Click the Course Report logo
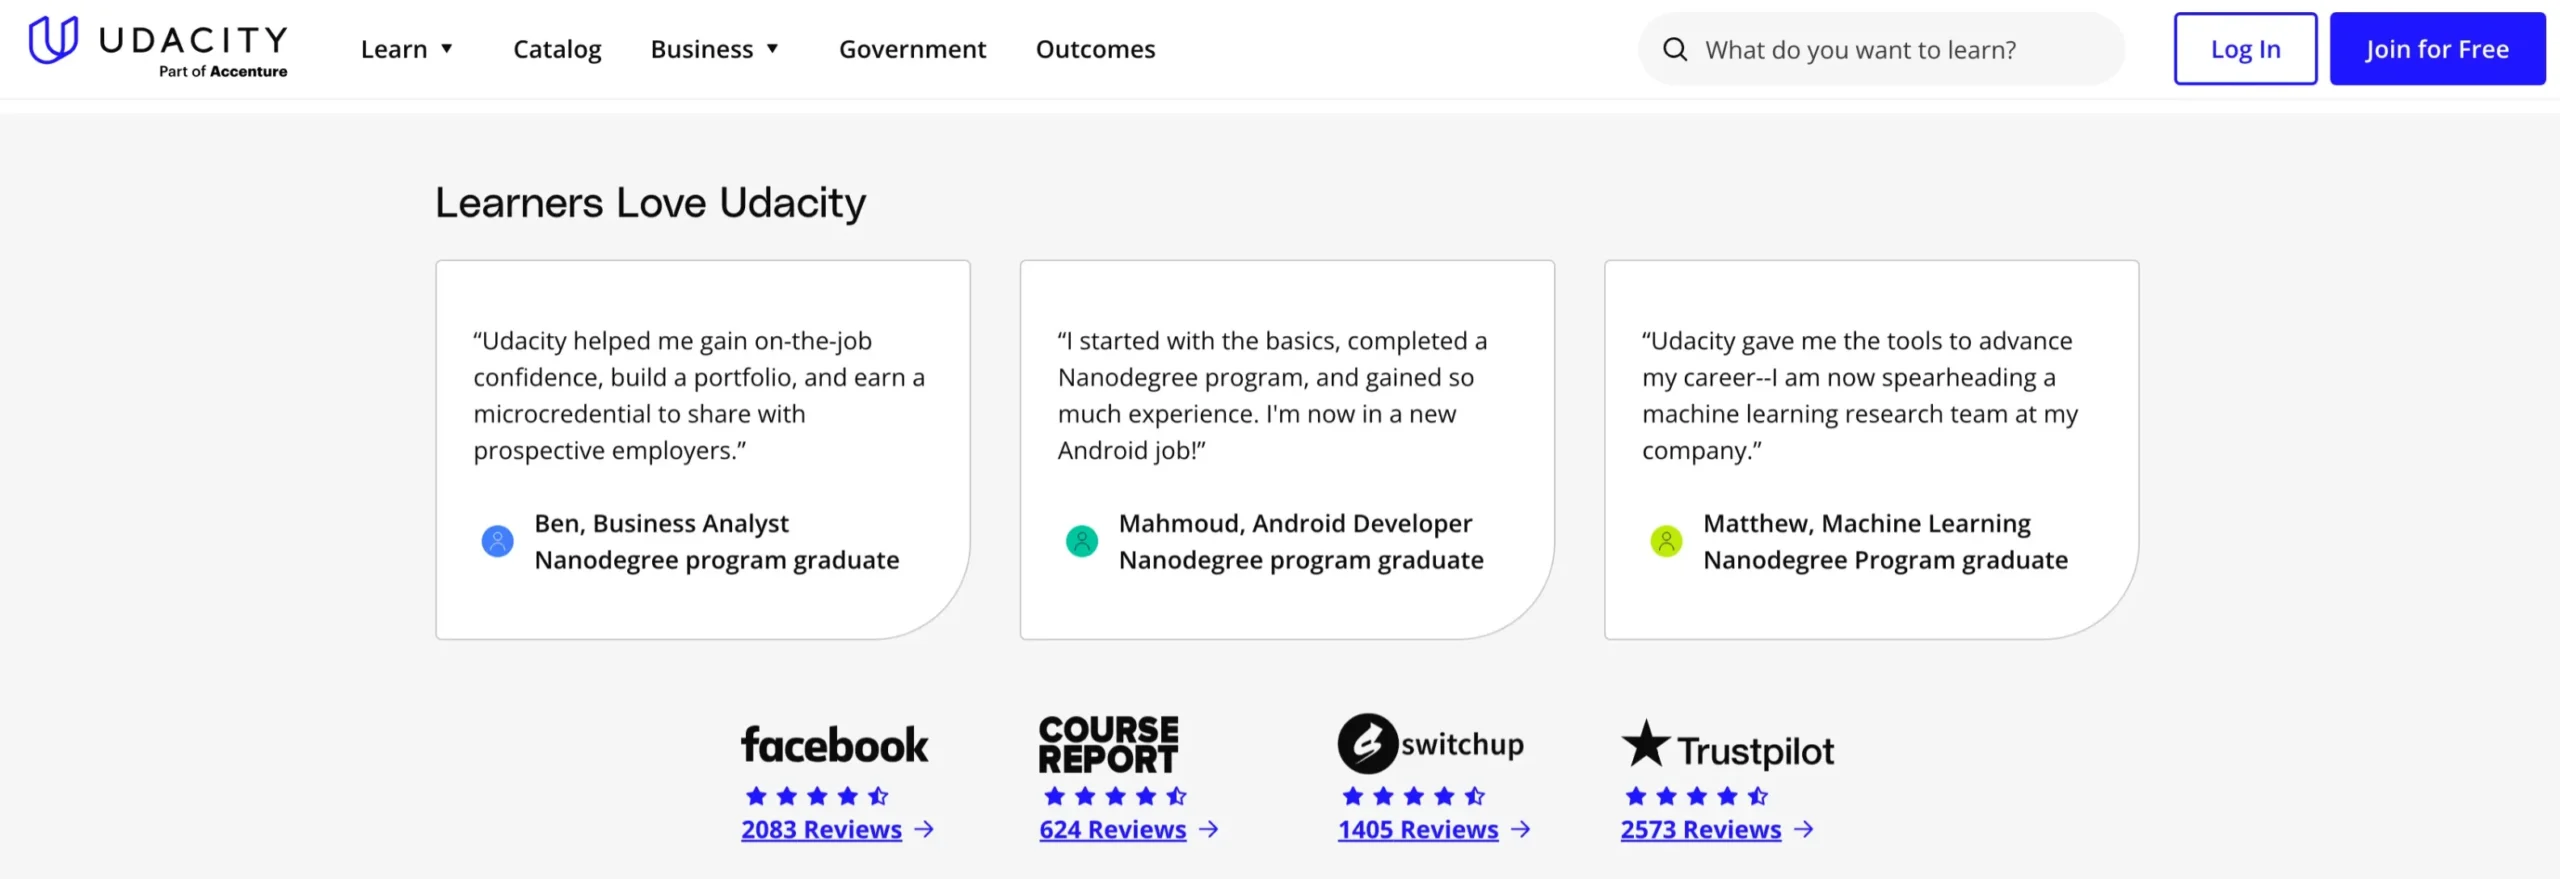 (x=1108, y=744)
